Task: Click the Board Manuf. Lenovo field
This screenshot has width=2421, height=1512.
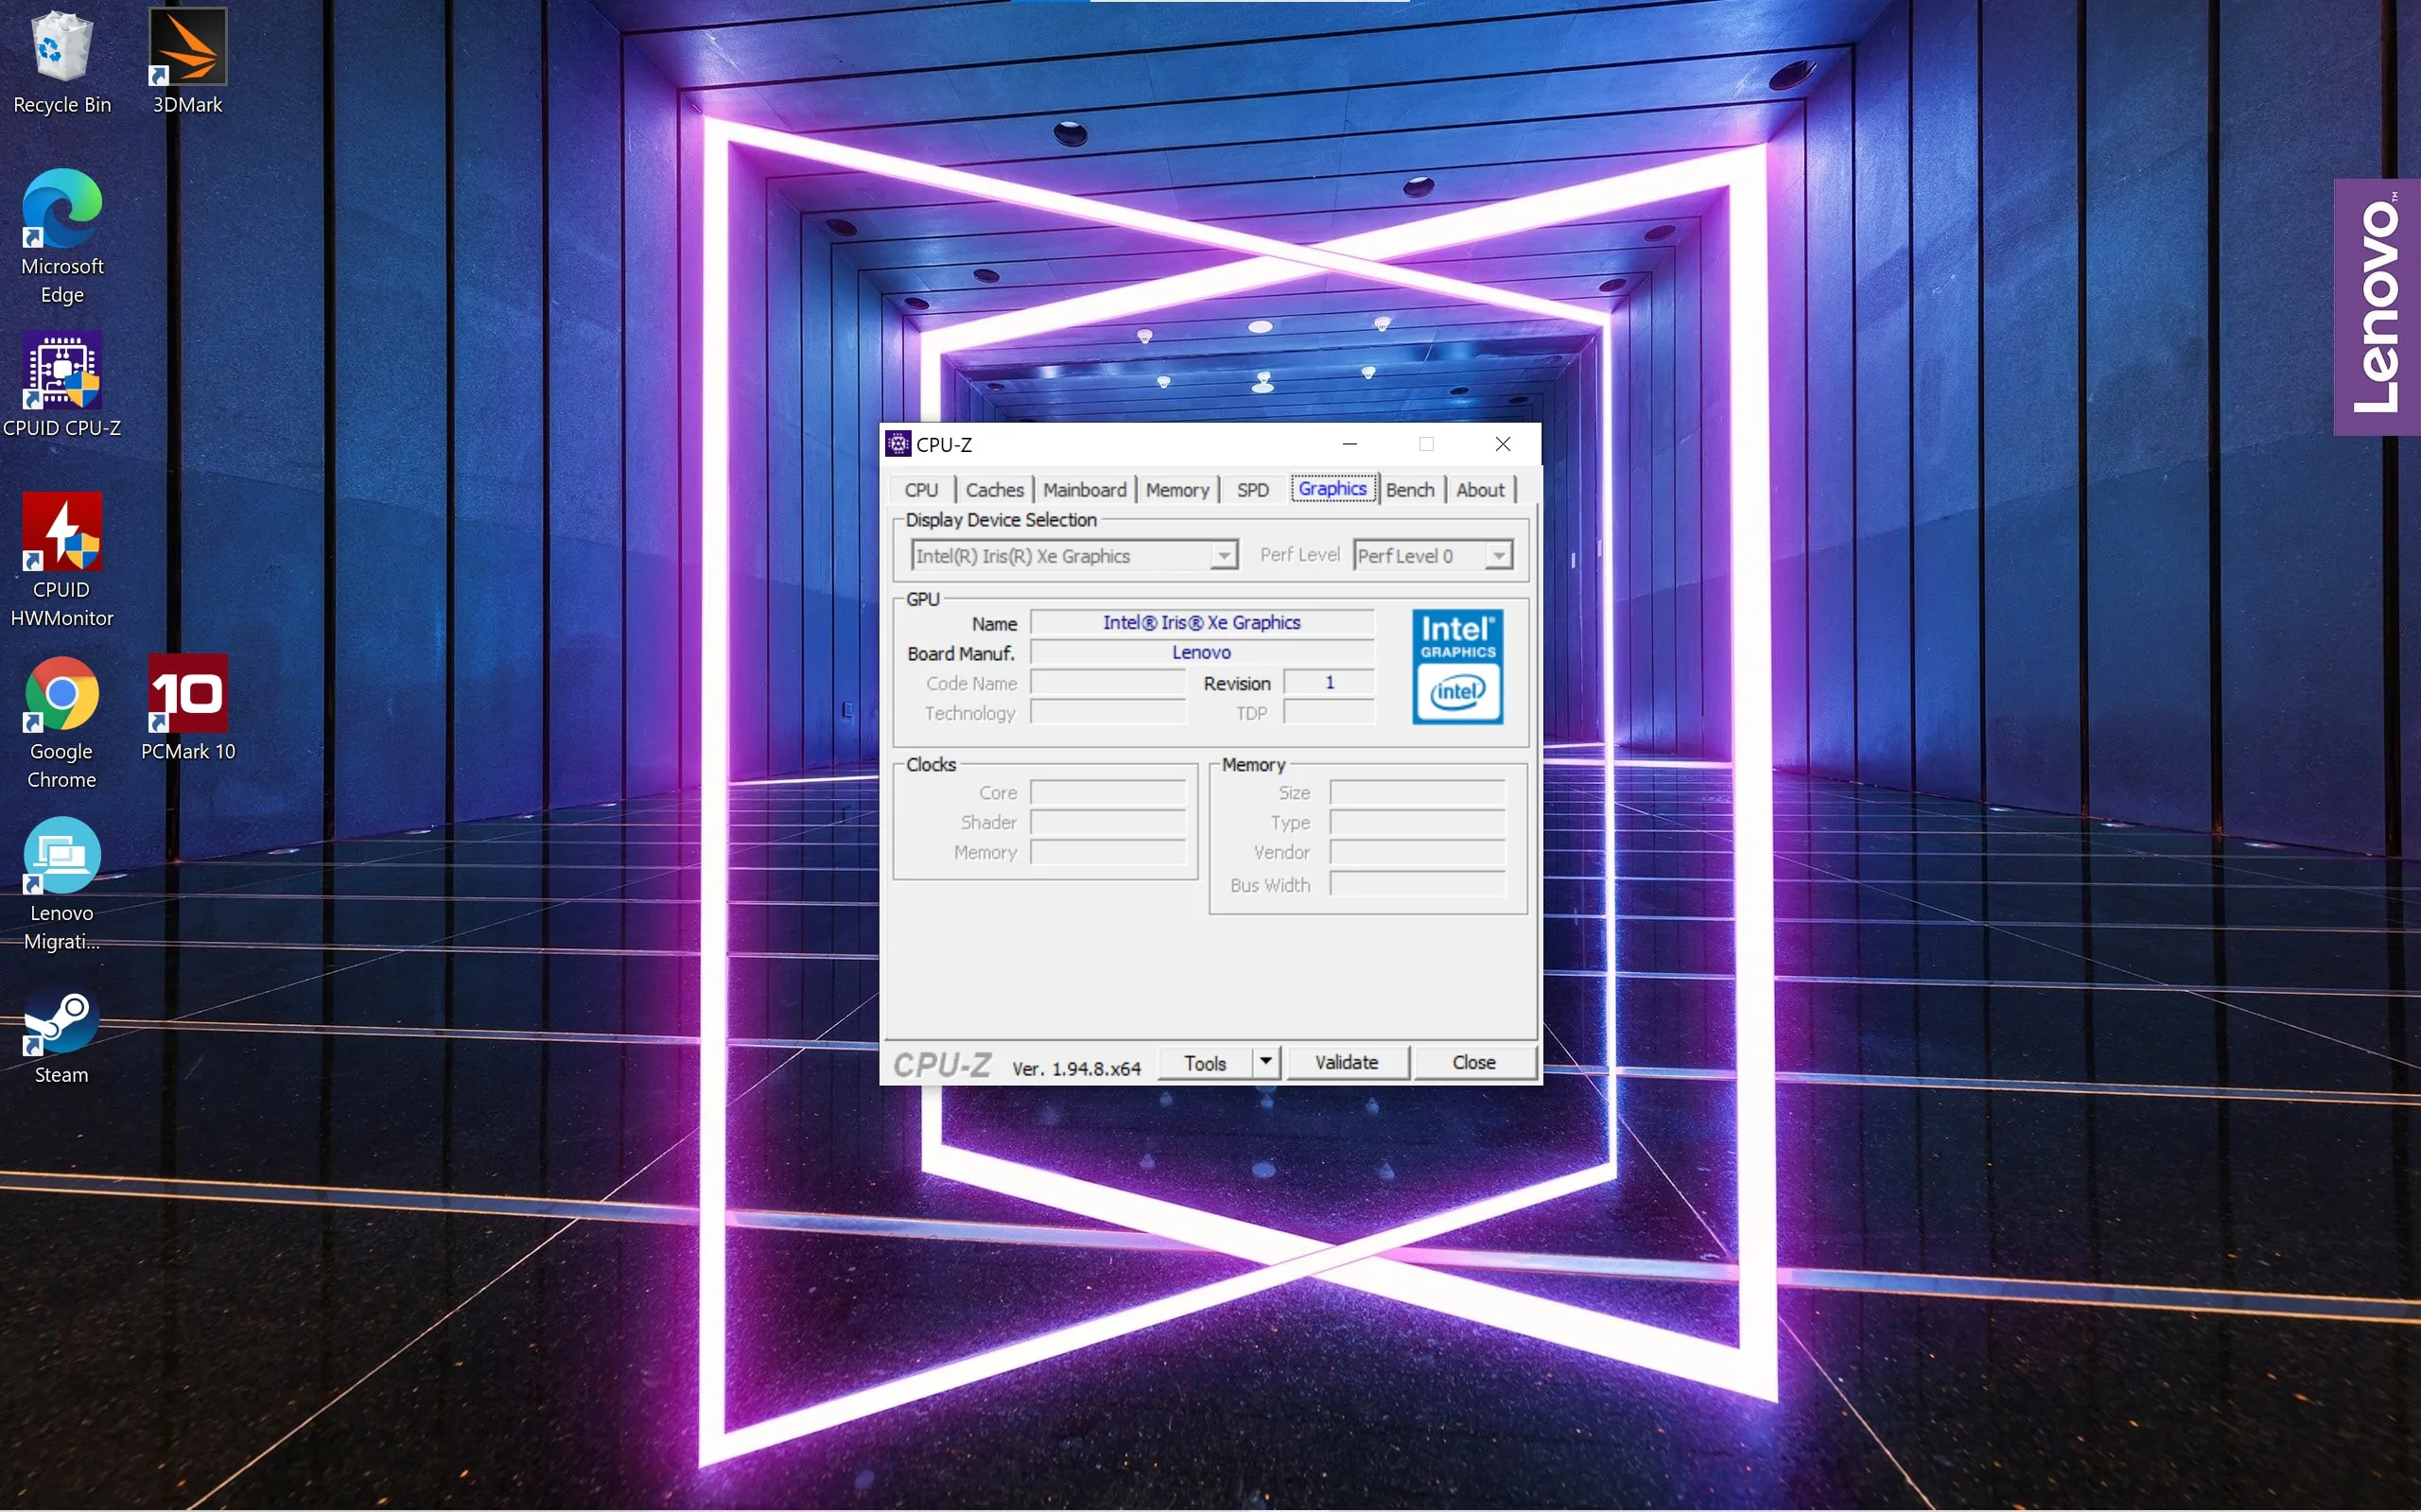Action: (x=1202, y=653)
